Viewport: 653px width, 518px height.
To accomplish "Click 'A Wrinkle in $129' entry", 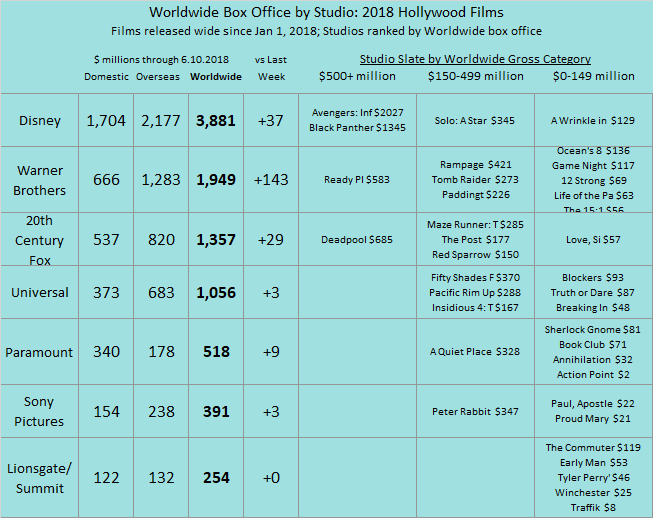I will (593, 121).
